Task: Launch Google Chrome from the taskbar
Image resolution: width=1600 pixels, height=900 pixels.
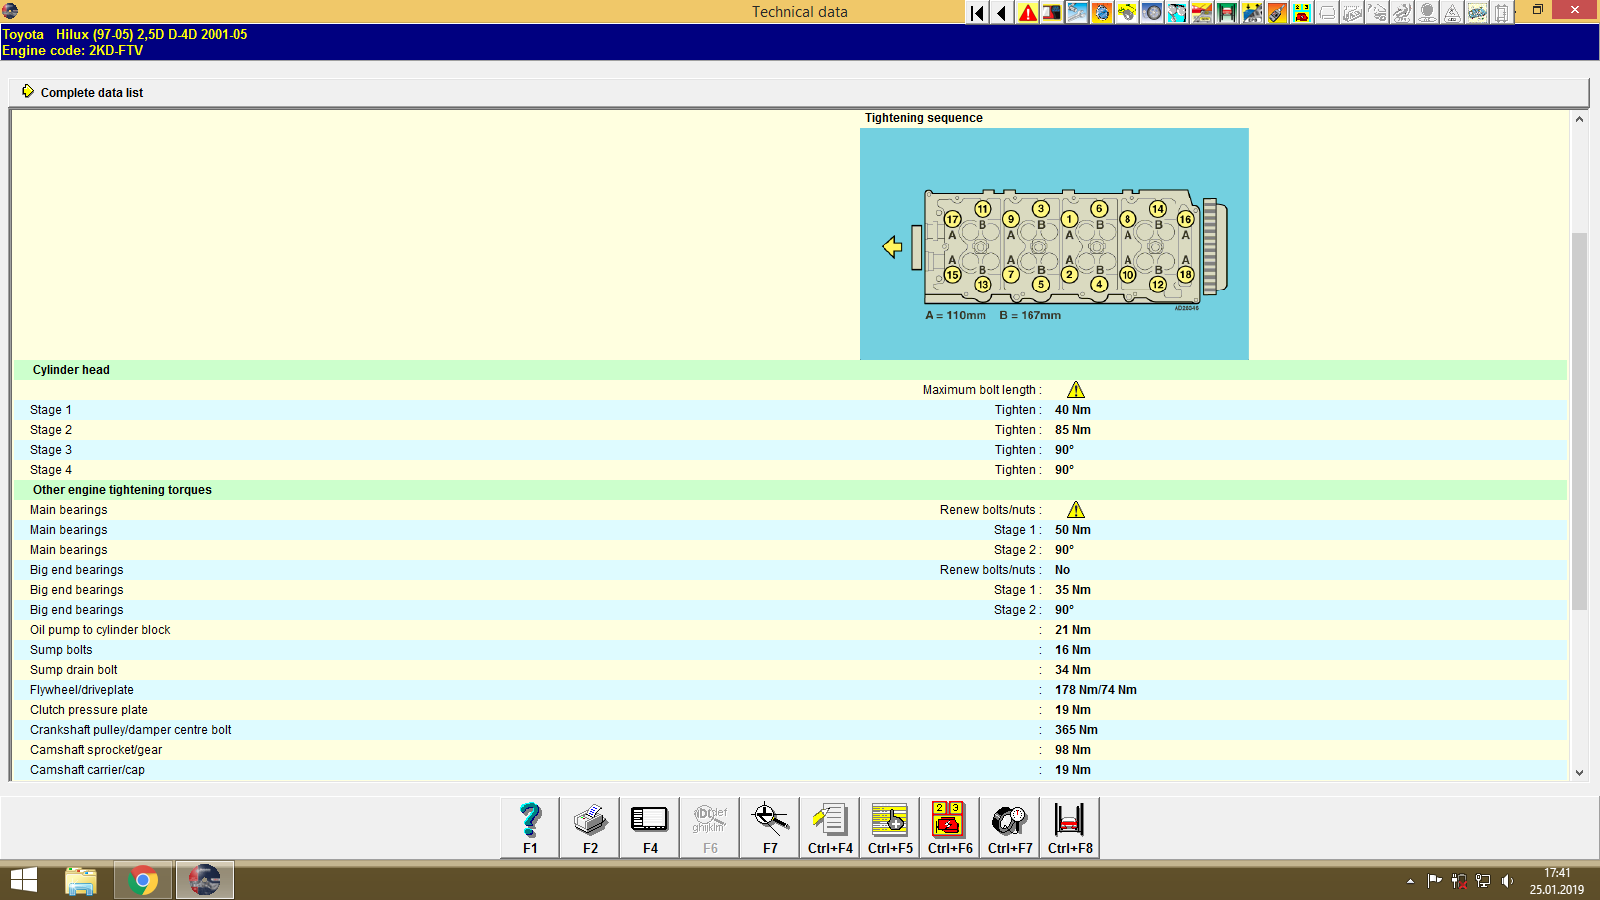Action: [143, 880]
